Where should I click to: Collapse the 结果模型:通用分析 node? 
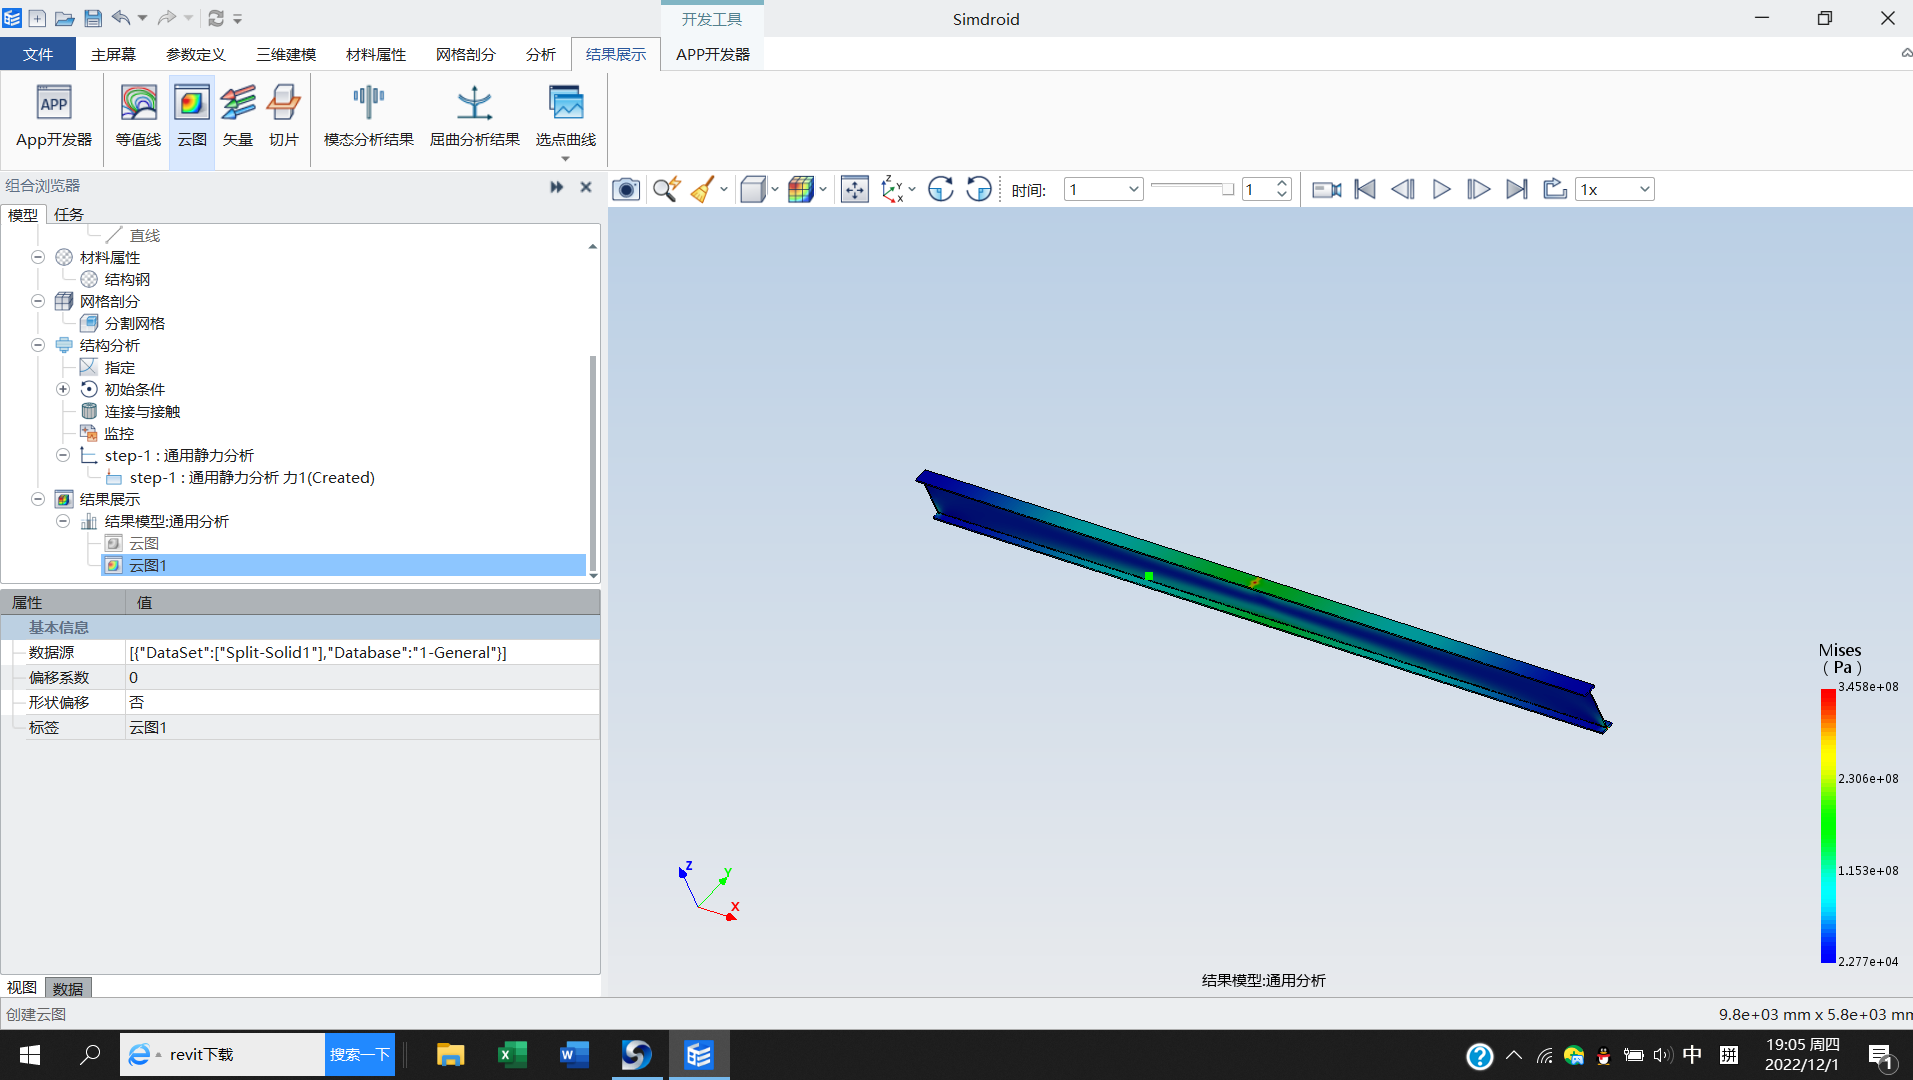coord(63,521)
